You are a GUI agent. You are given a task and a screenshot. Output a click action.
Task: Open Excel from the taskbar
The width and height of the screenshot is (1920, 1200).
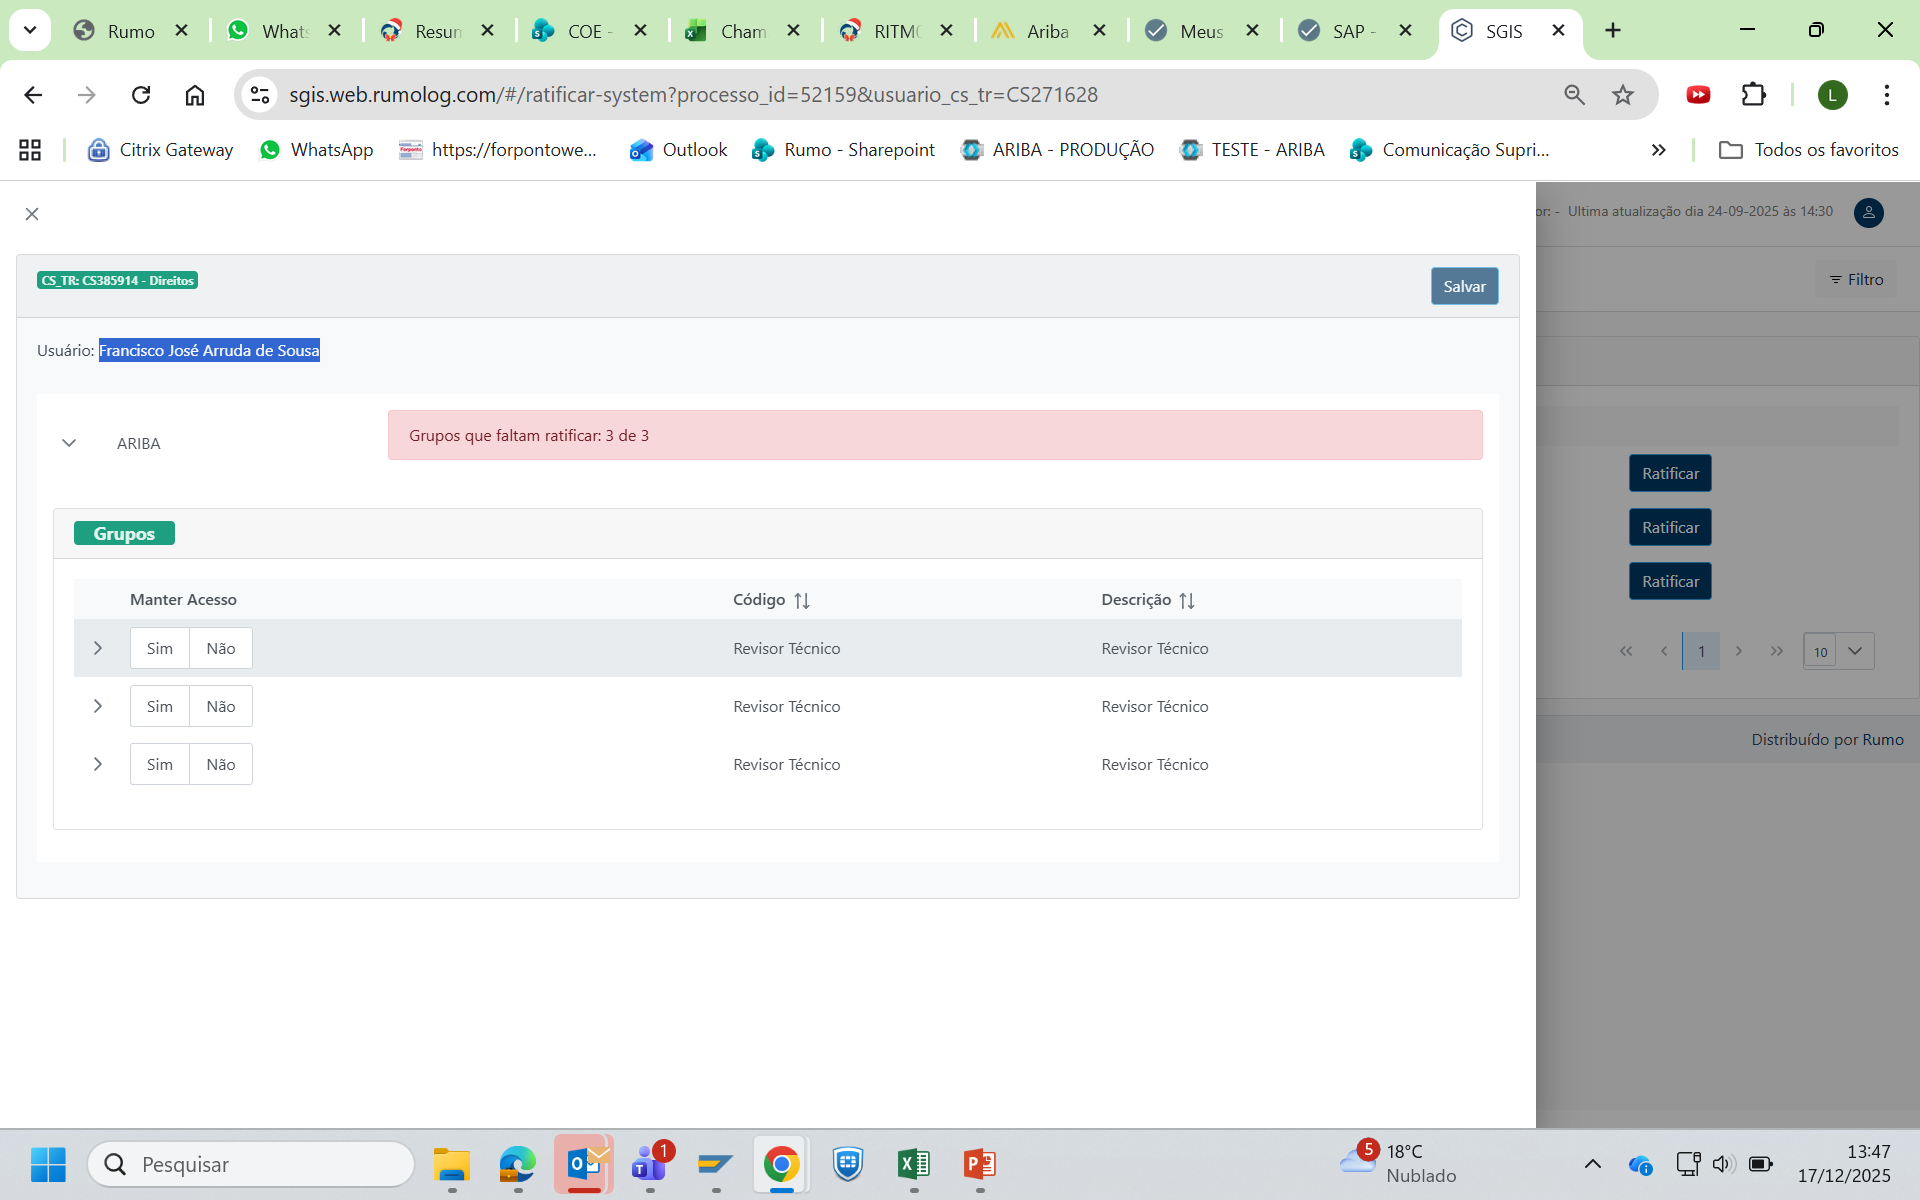(x=913, y=1164)
